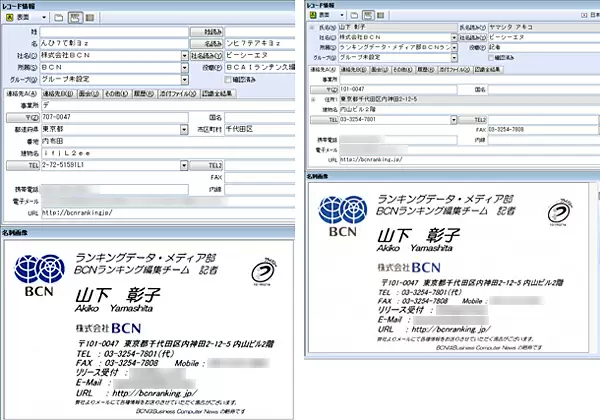This screenshot has height=420, width=600.
Task: Switch to the 履歴 tab in the left window
Action: [x=144, y=94]
